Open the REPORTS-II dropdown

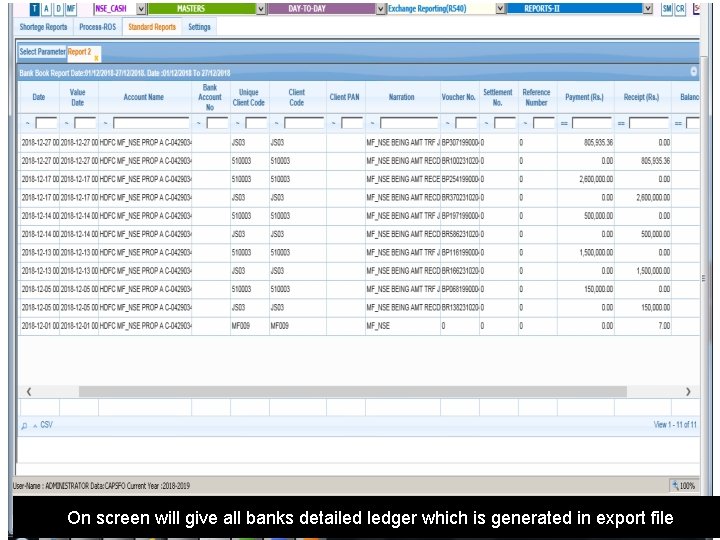tap(647, 9)
